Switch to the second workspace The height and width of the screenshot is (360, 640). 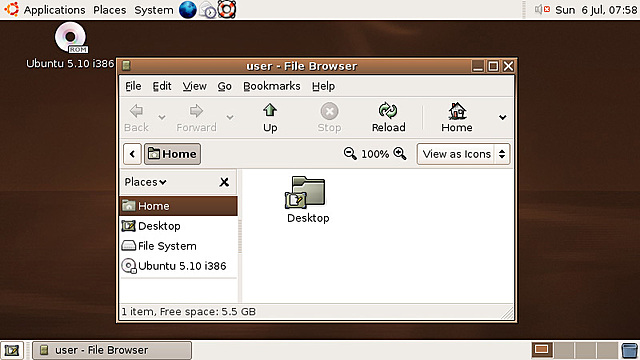tap(564, 350)
